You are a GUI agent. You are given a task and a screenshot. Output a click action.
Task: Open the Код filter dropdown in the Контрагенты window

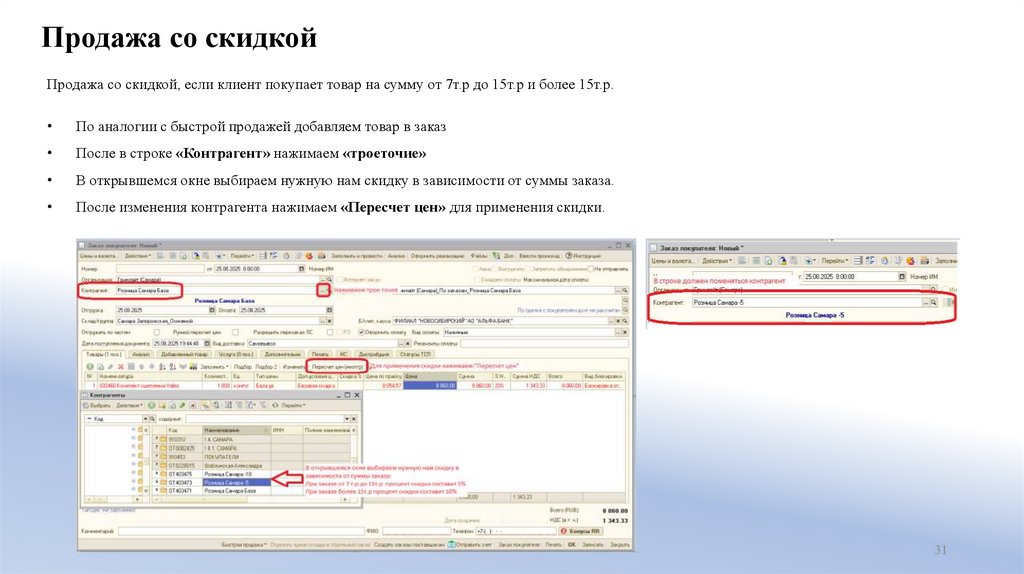(146, 419)
